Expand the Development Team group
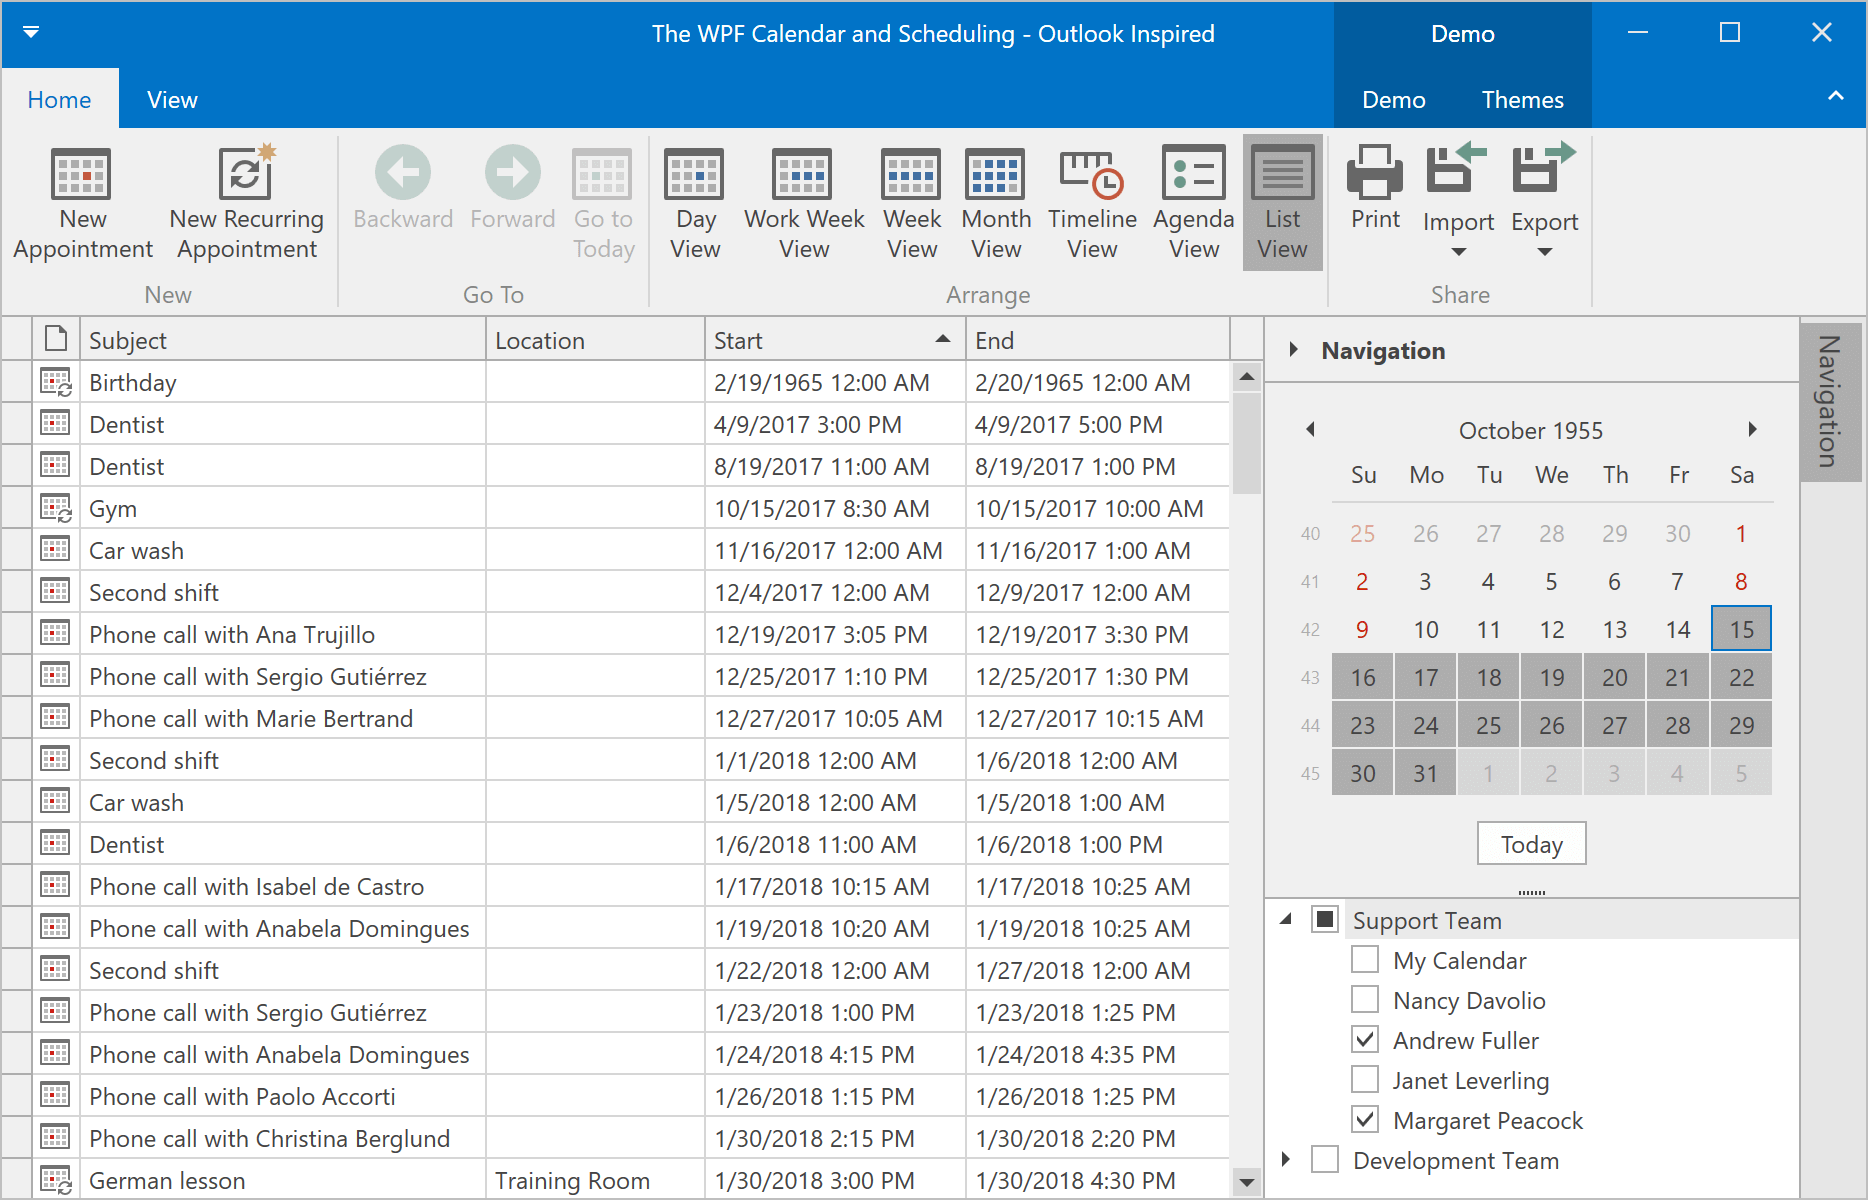Screen dimensions: 1868x1200 1285,1159
